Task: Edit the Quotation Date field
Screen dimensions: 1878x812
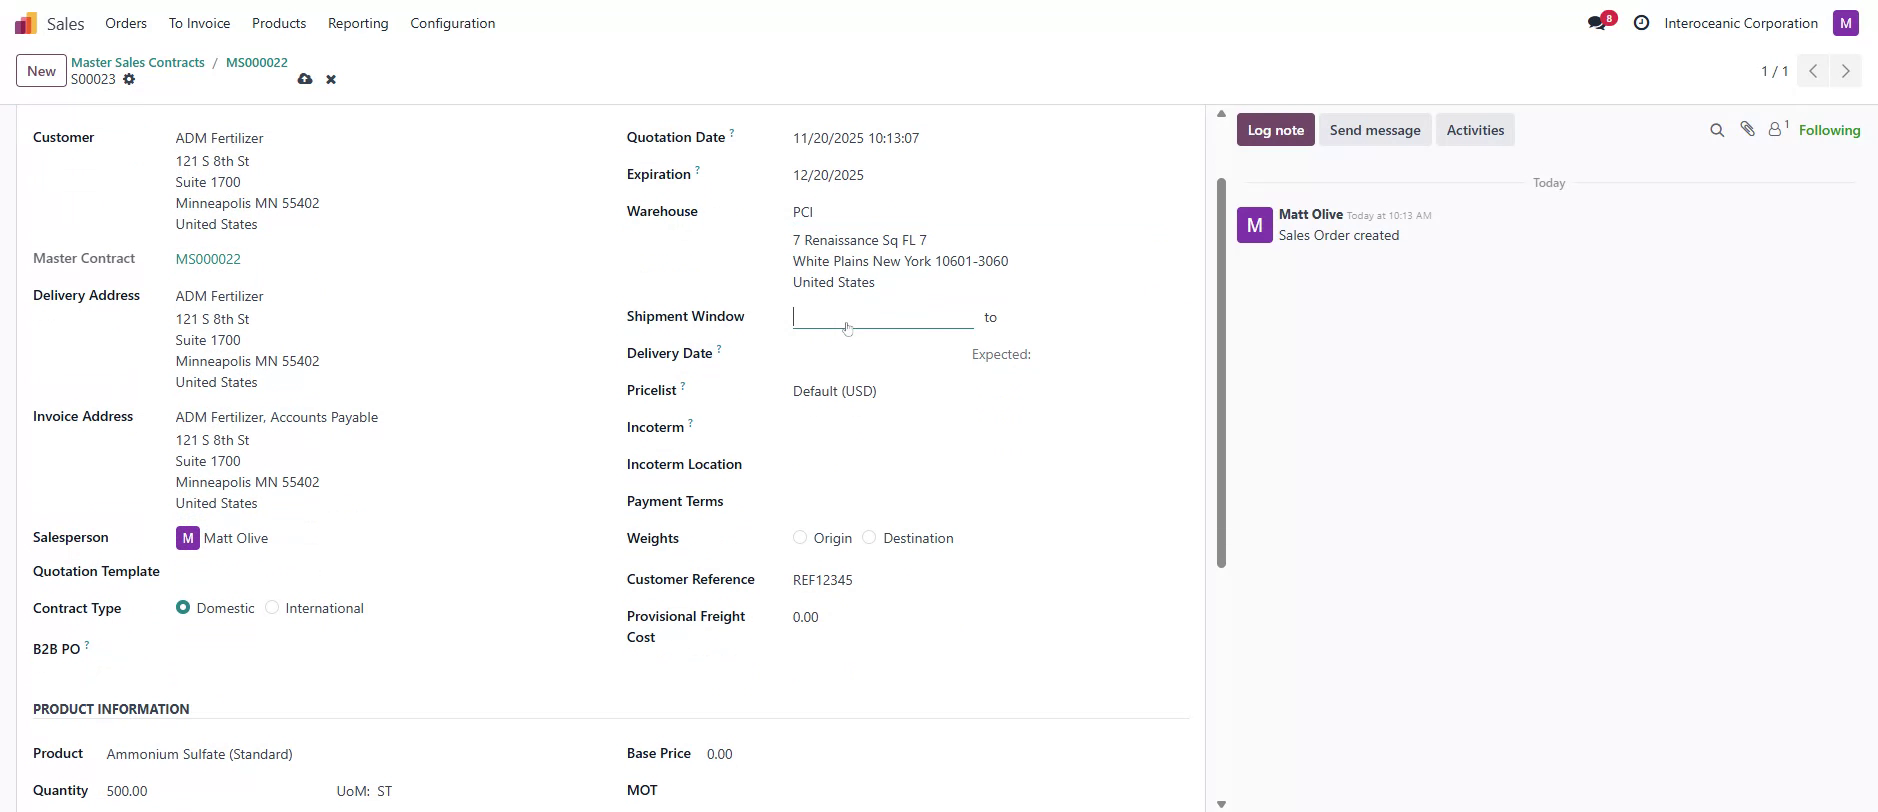Action: [x=990, y=138]
